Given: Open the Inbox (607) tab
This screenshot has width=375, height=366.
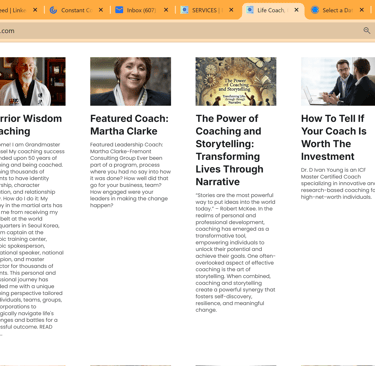Looking at the screenshot, I should pyautogui.click(x=142, y=10).
